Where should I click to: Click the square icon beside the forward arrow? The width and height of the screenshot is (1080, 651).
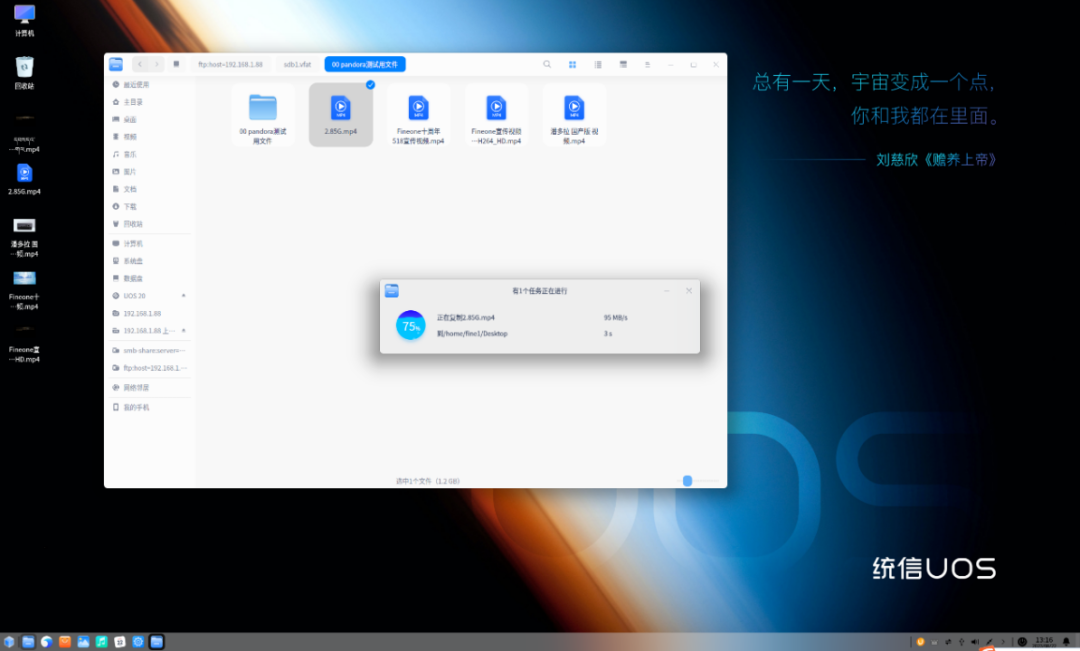tap(176, 64)
